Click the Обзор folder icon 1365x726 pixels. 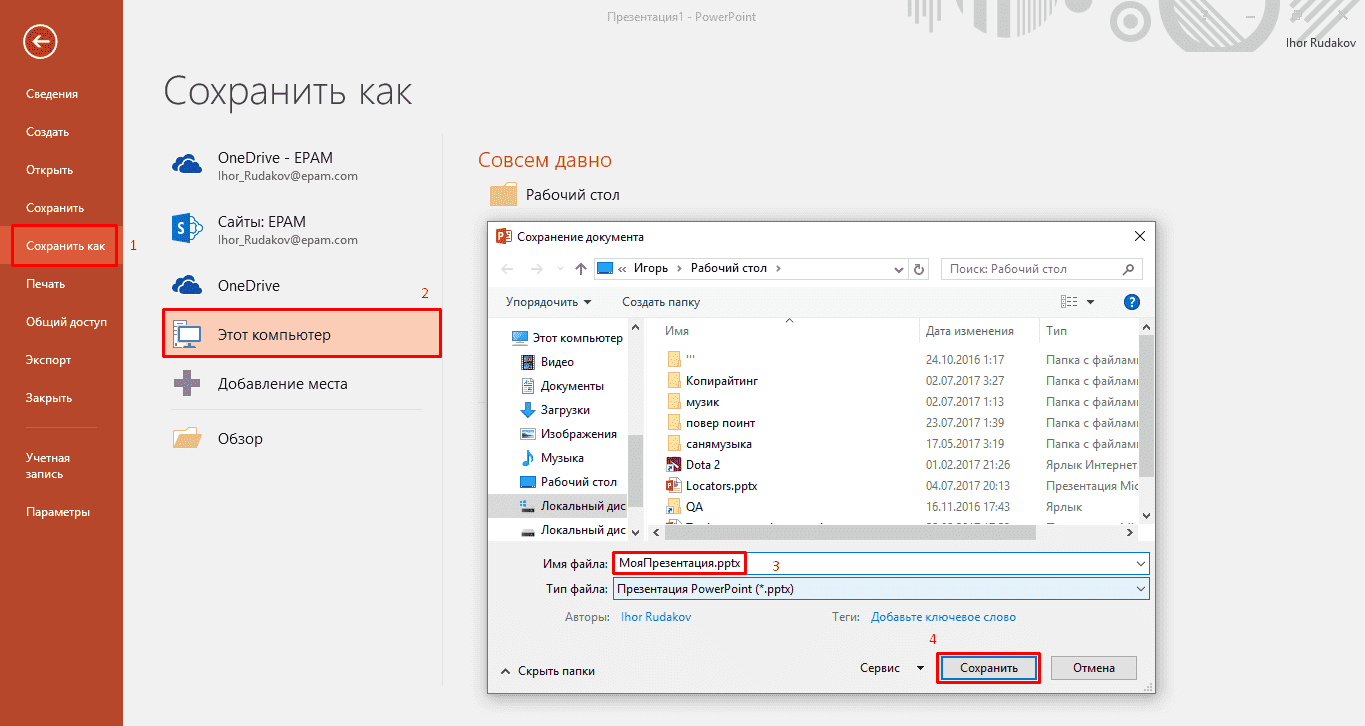tap(188, 438)
